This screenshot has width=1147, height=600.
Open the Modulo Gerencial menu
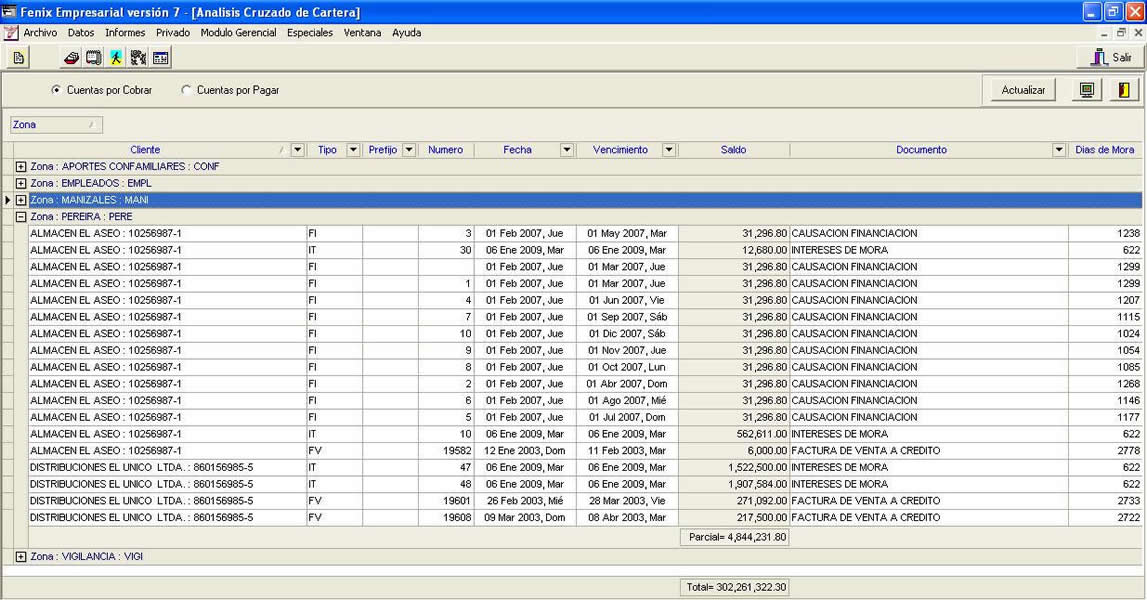(238, 33)
